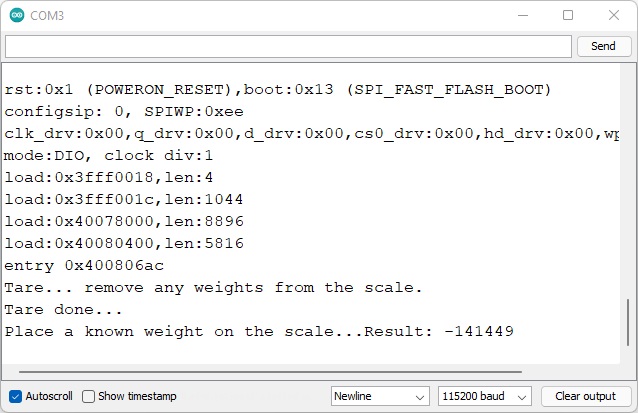Click the Clear output button
Viewport: 638px width, 413px height.
click(585, 396)
